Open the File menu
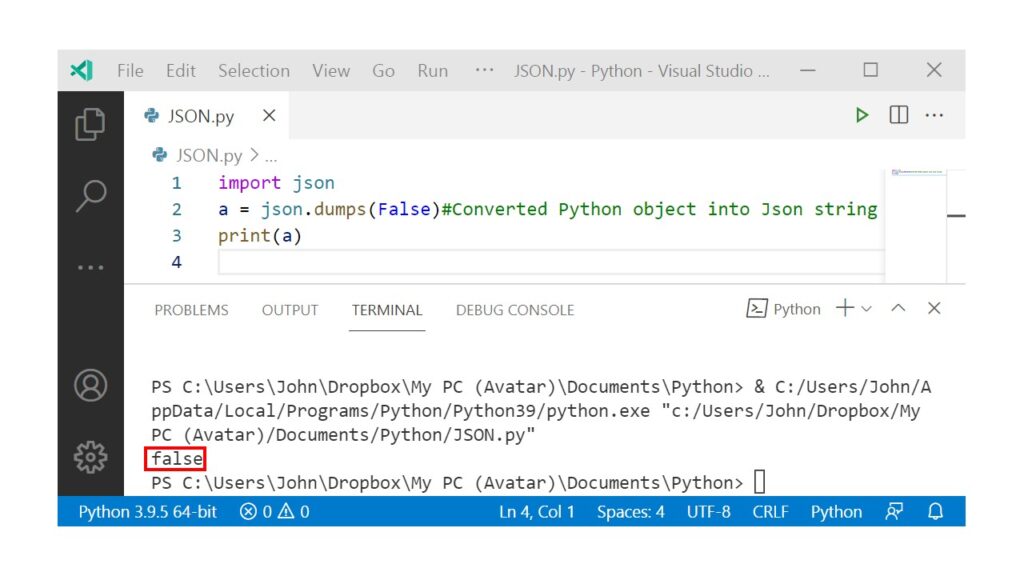1024x576 pixels. pyautogui.click(x=130, y=71)
